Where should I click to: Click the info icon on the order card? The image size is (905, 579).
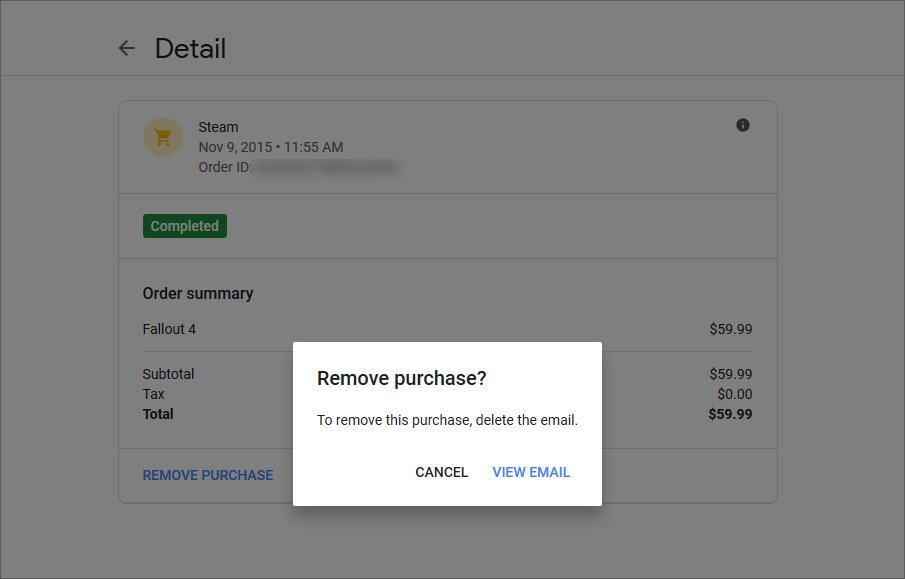[x=742, y=125]
